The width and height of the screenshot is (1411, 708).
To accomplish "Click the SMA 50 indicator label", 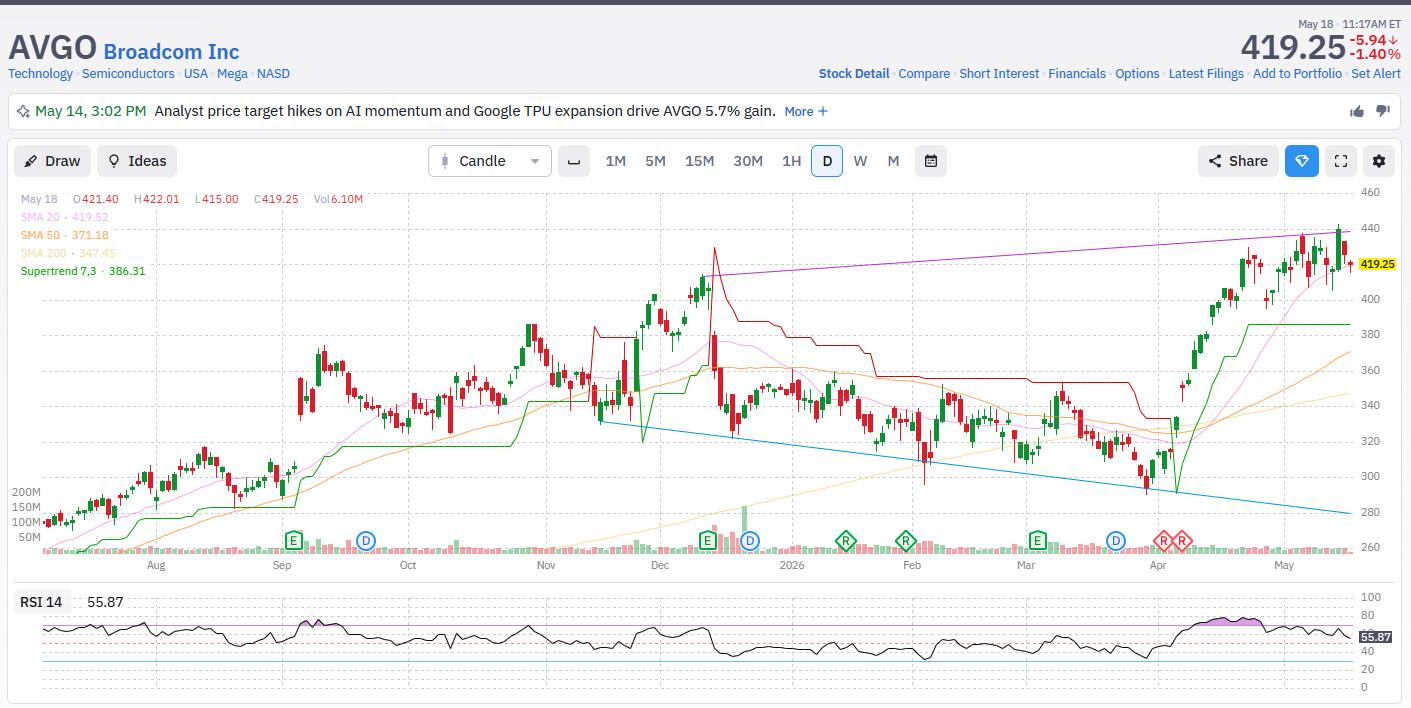I will (65, 235).
